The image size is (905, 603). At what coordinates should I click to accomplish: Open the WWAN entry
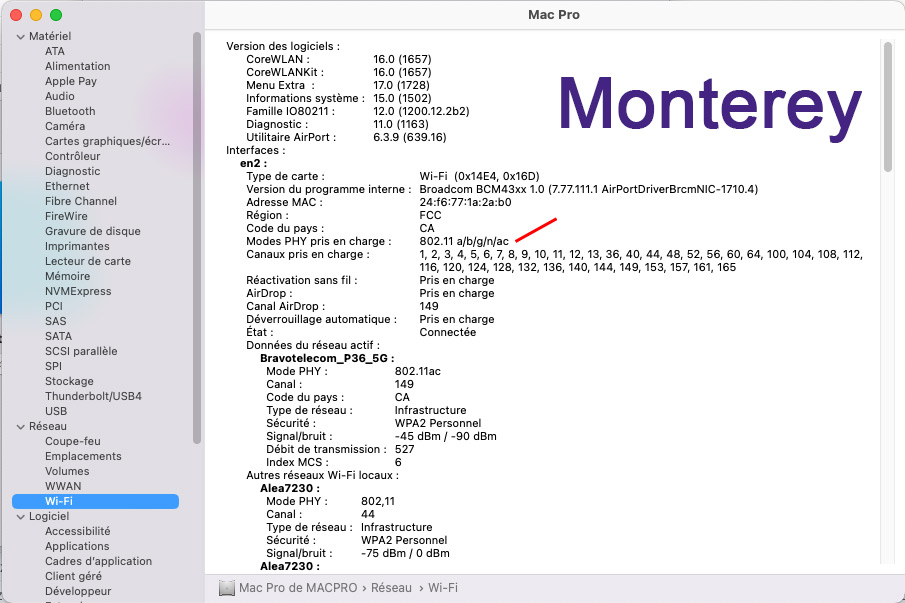[x=63, y=486]
